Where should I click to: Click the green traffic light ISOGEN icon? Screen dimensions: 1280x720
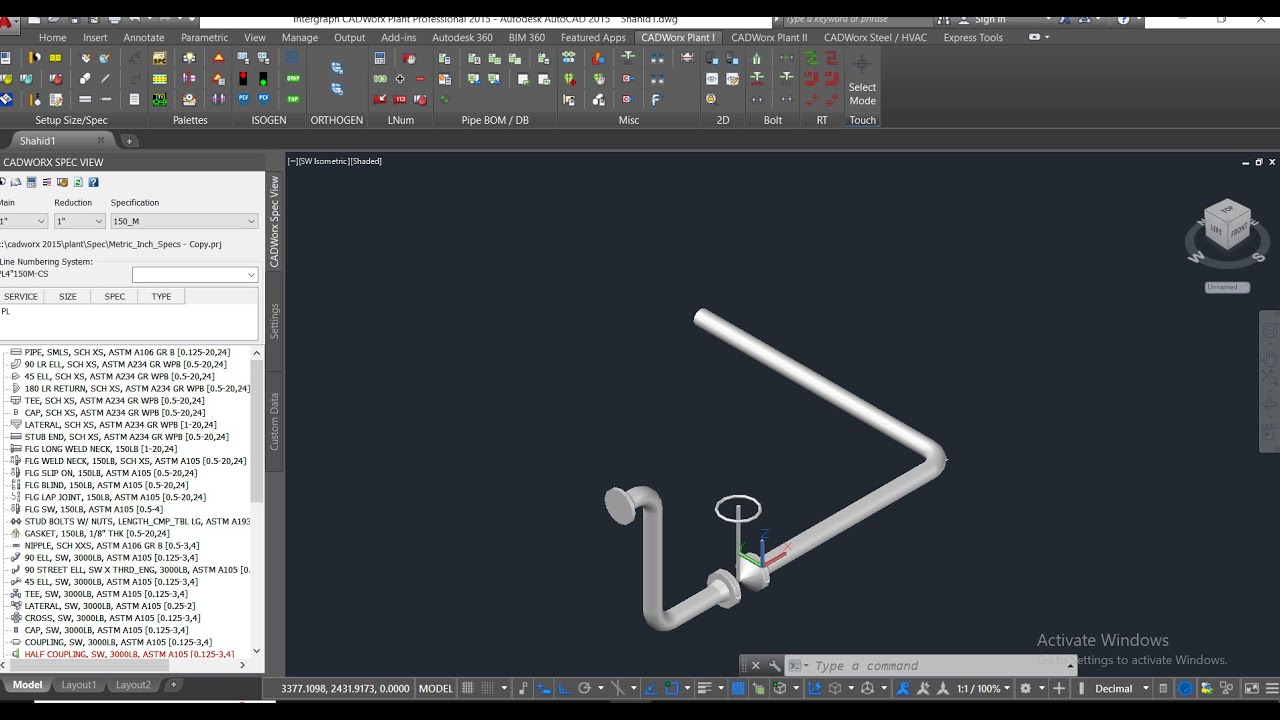point(263,78)
